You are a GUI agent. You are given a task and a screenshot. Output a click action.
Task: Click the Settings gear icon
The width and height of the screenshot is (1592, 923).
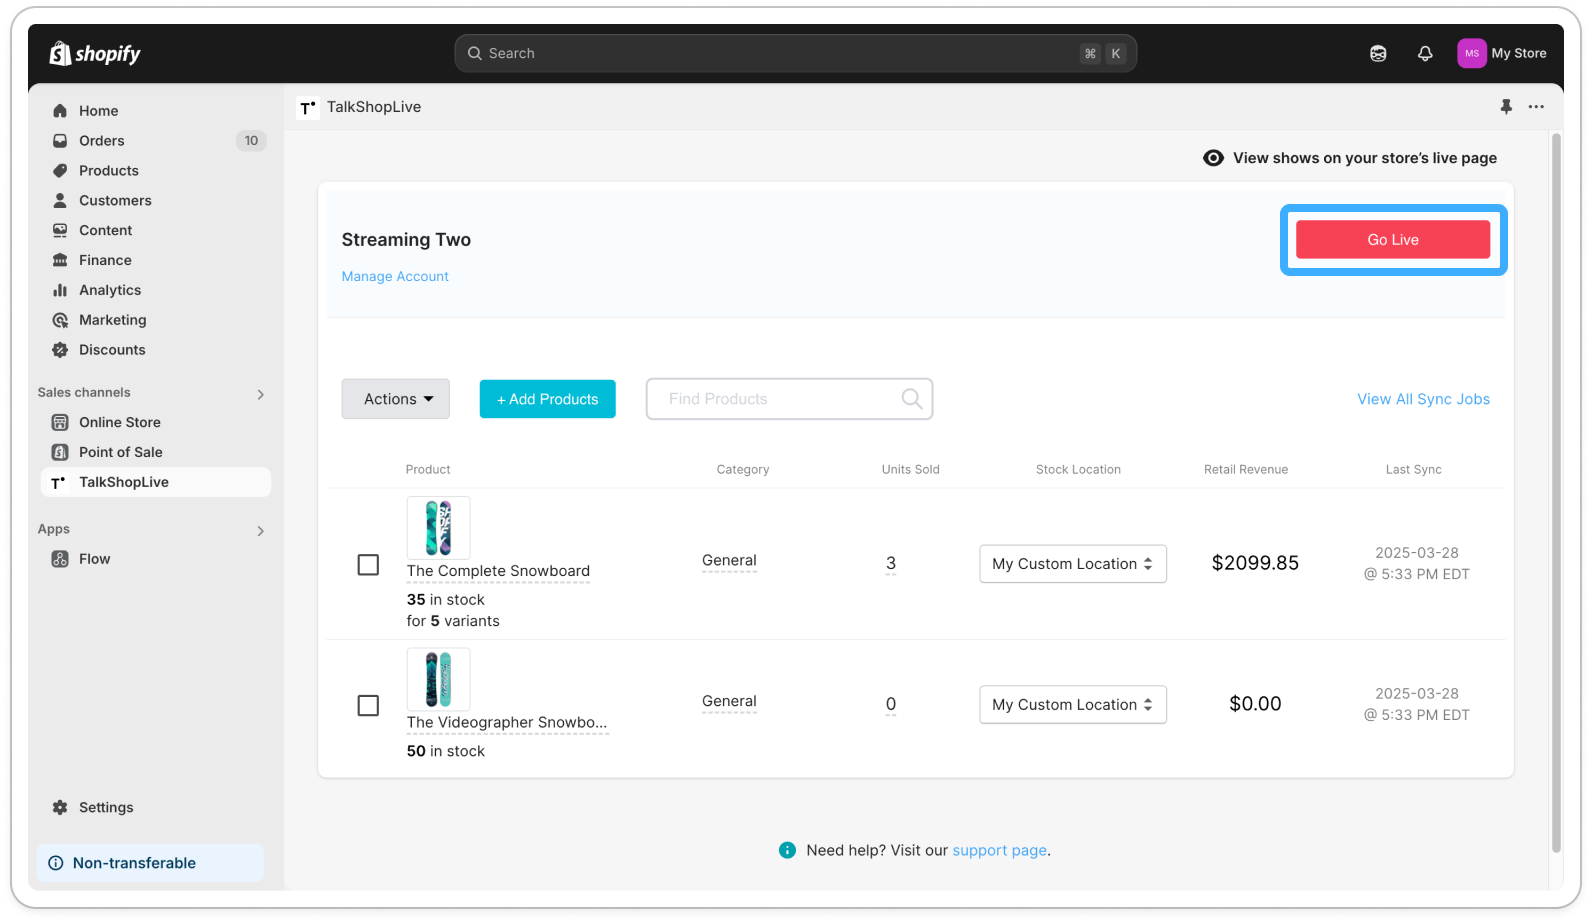click(60, 808)
